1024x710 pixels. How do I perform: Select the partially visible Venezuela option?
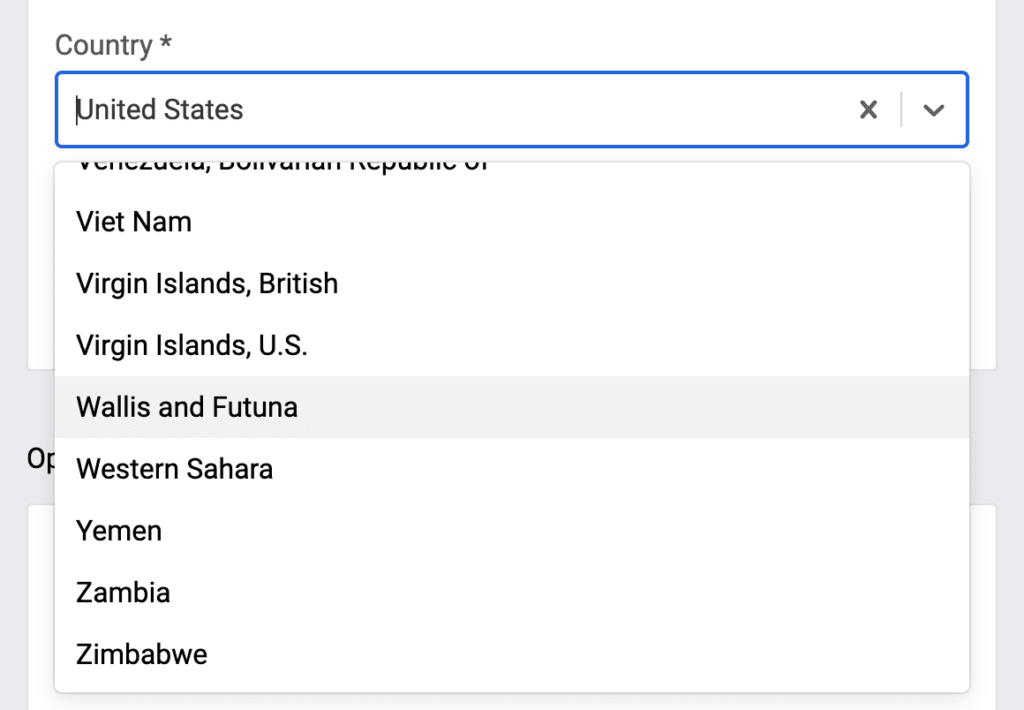(x=282, y=166)
